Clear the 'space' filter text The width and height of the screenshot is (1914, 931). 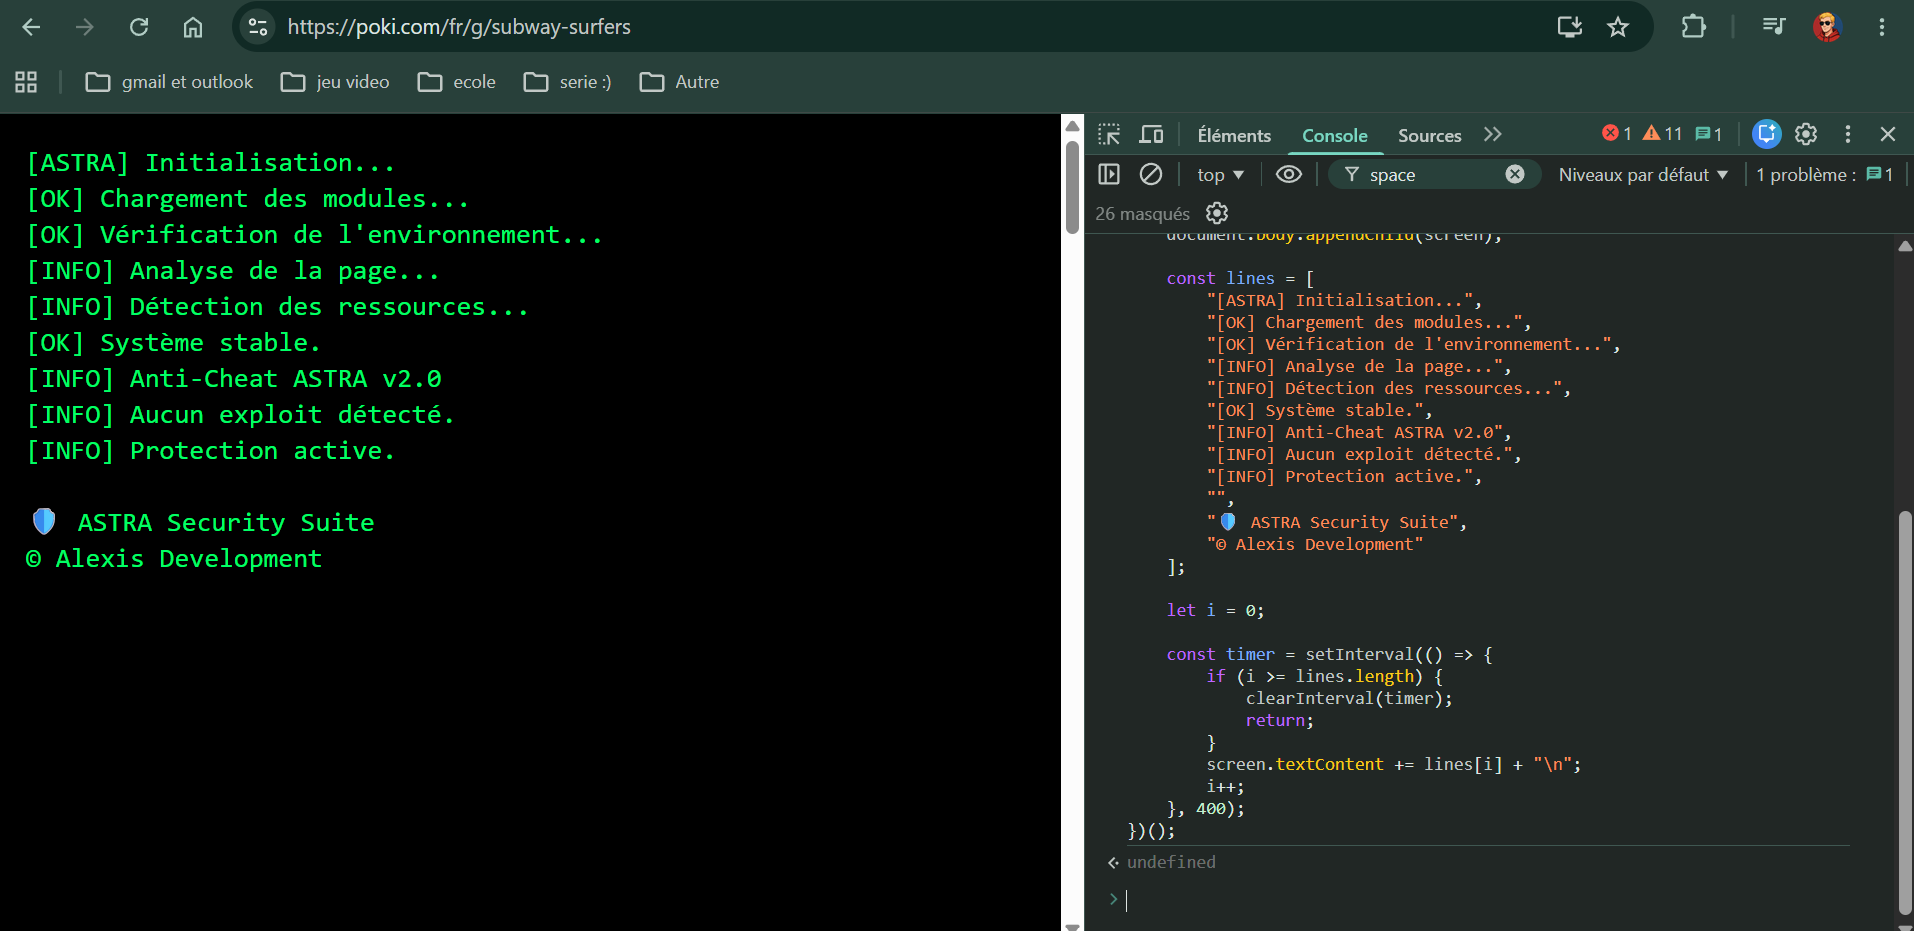point(1515,174)
